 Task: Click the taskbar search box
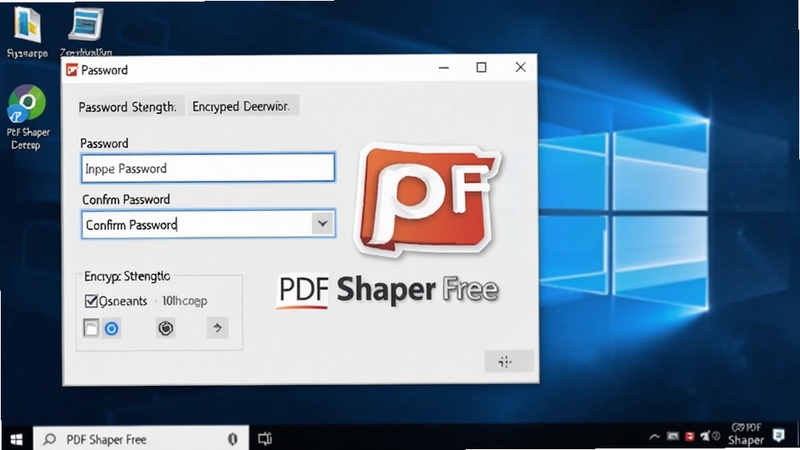click(x=141, y=439)
